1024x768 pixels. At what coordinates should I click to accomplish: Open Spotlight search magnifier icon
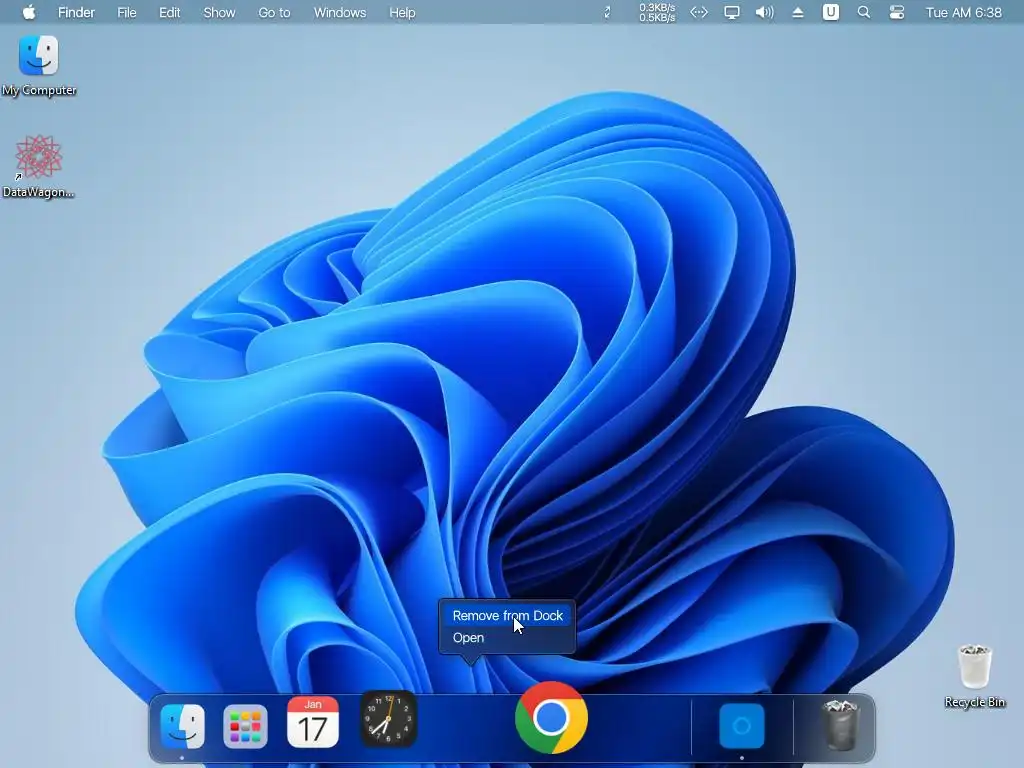pos(863,12)
